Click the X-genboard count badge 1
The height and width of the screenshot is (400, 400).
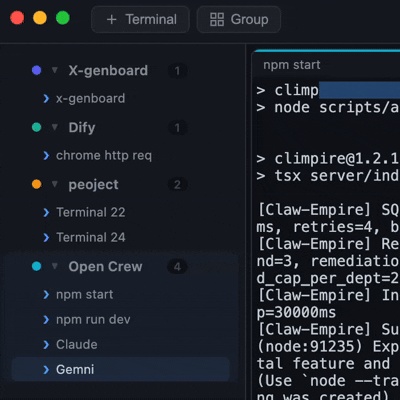(177, 71)
